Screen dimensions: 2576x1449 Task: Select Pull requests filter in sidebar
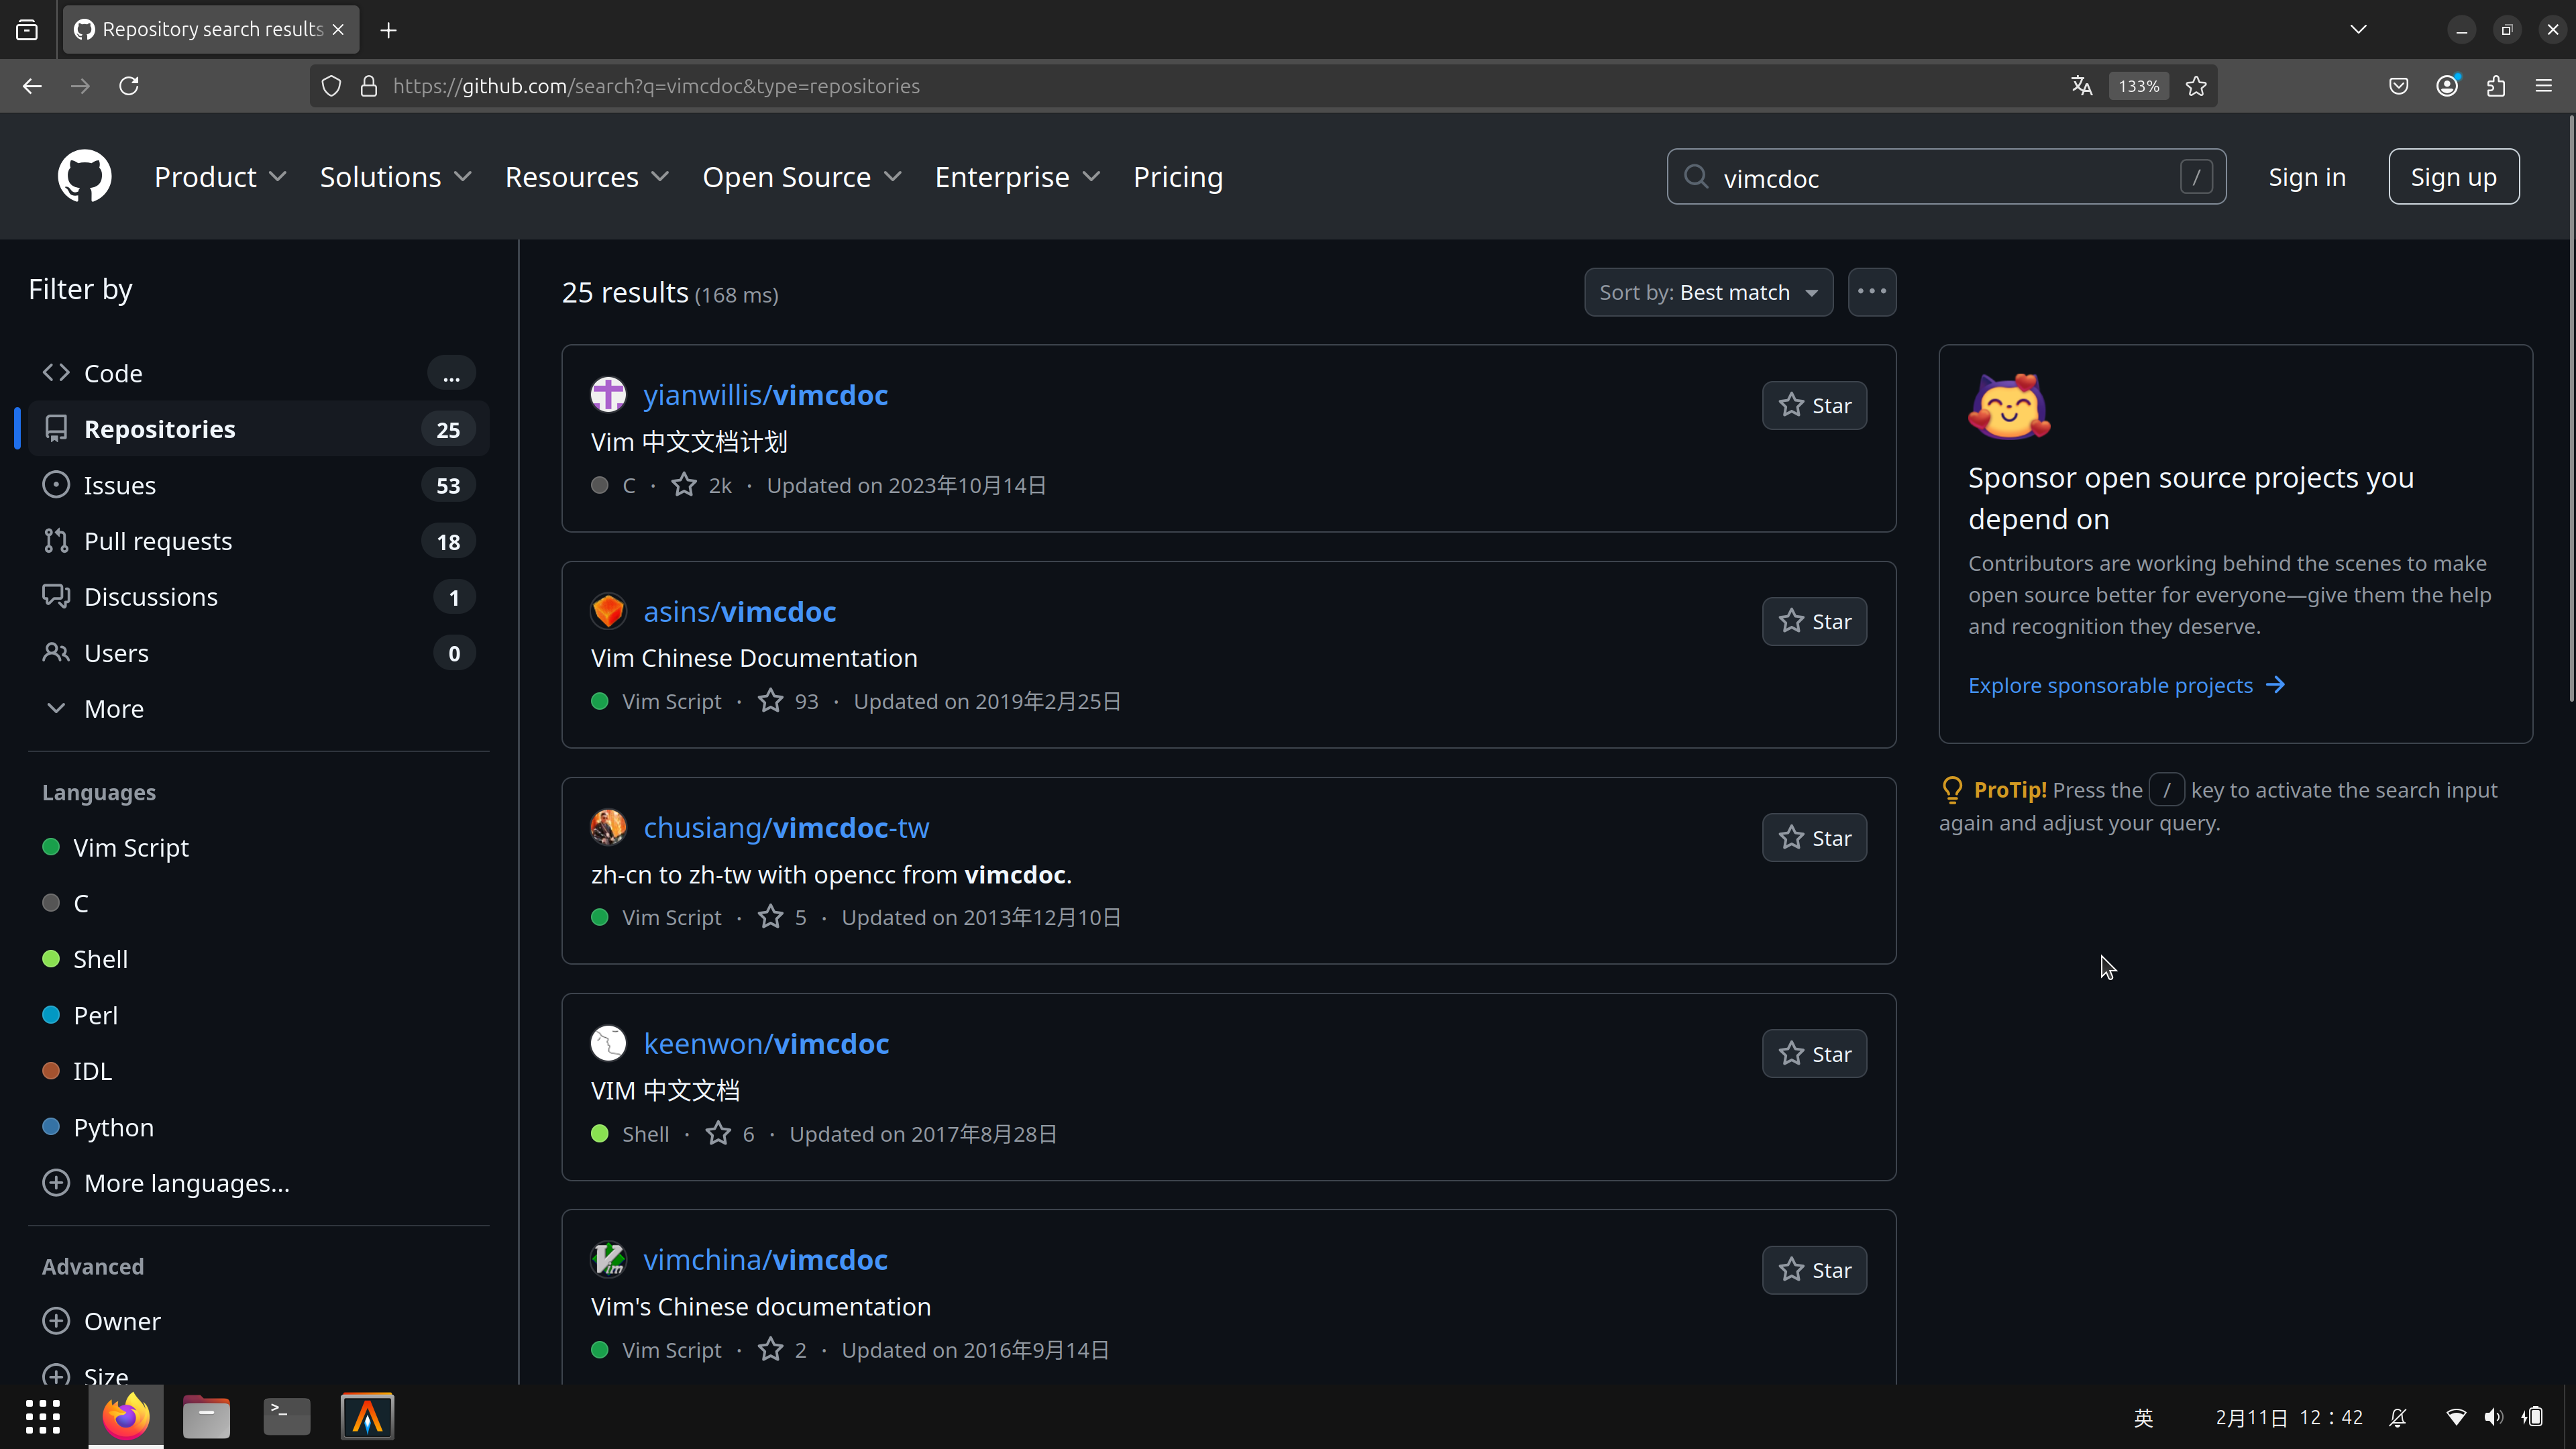[x=158, y=541]
